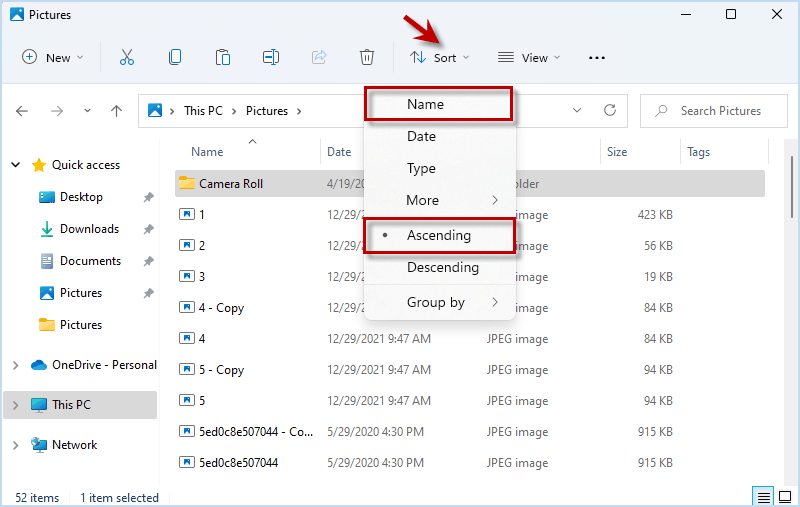The image size is (800, 507).
Task: Open the More submenu in Sort menu
Action: [439, 200]
